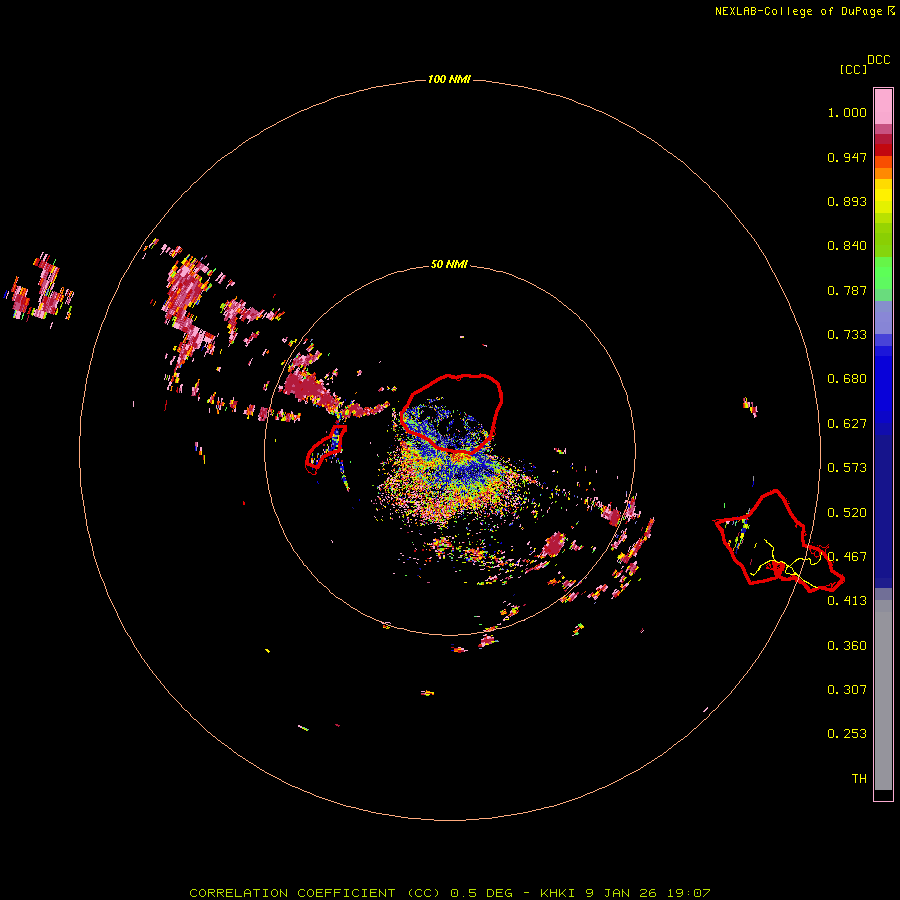Click the red color band in the scale
The image size is (900, 900).
point(883,150)
